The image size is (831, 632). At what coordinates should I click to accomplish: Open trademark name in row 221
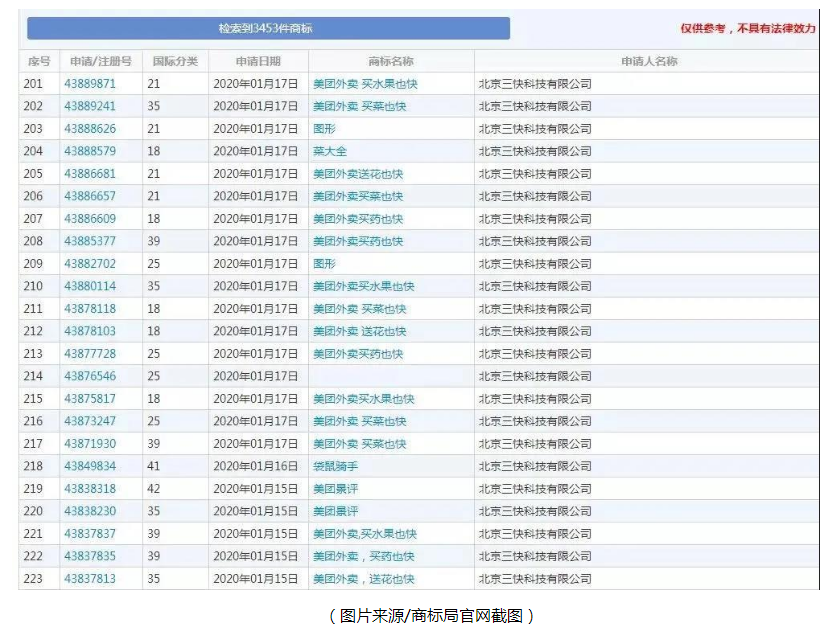pos(364,534)
